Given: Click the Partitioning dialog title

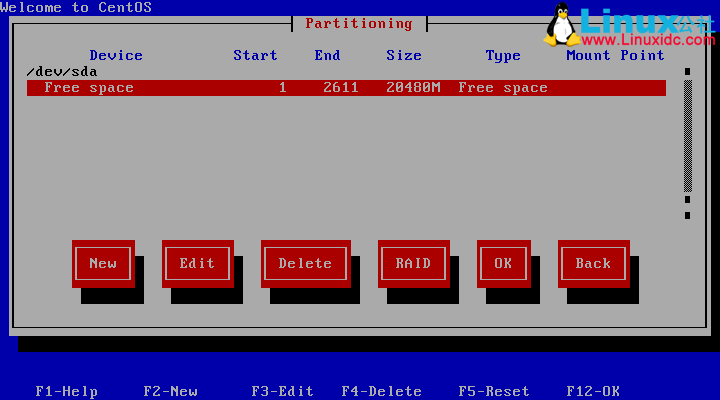Looking at the screenshot, I should tap(359, 23).
